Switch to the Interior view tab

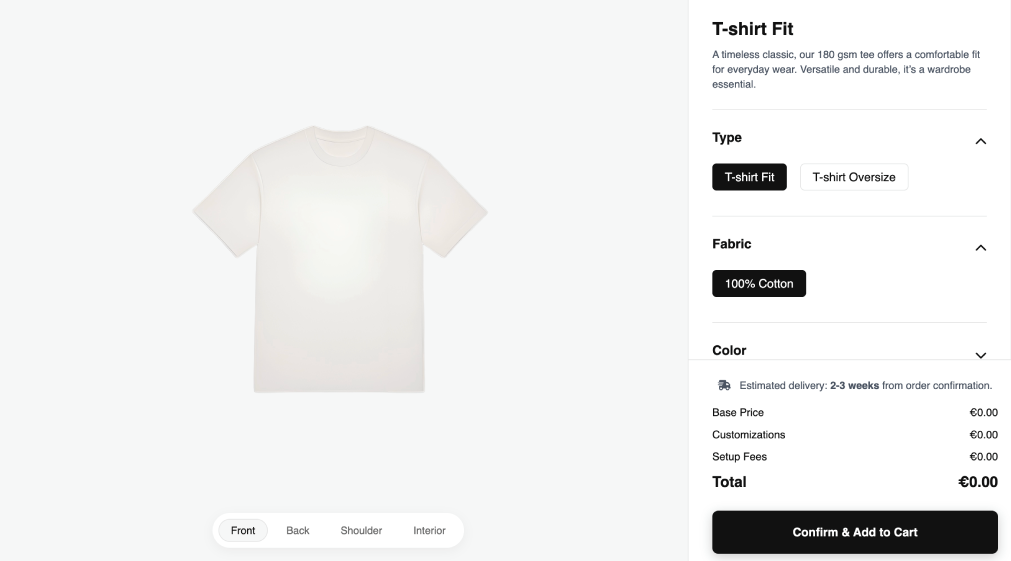click(429, 530)
